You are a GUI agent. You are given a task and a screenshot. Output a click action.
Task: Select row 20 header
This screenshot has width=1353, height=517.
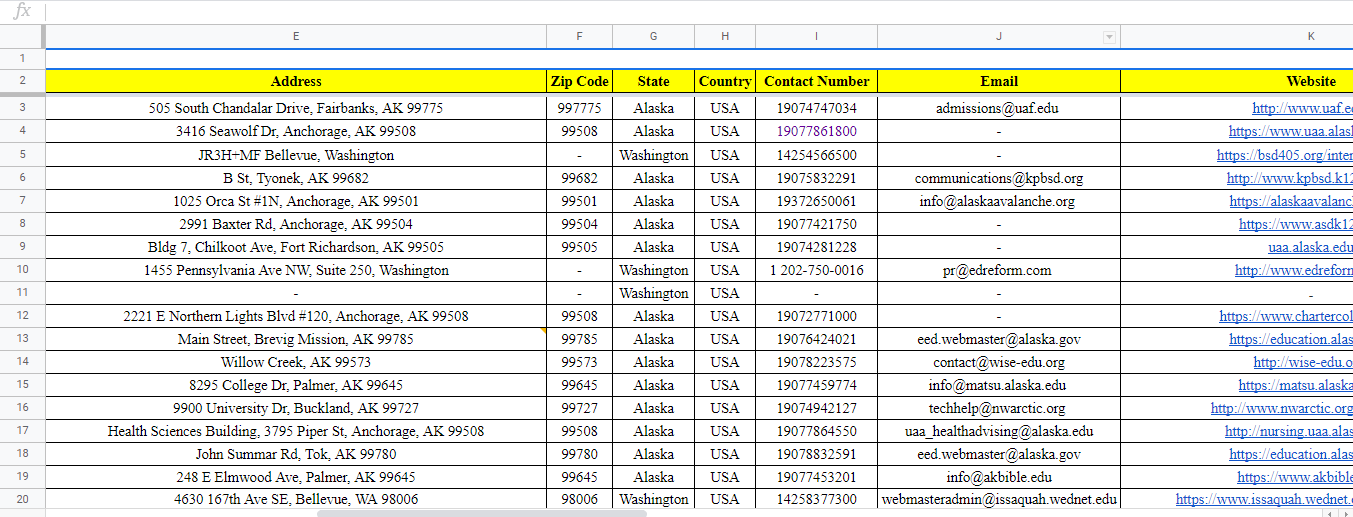point(22,498)
